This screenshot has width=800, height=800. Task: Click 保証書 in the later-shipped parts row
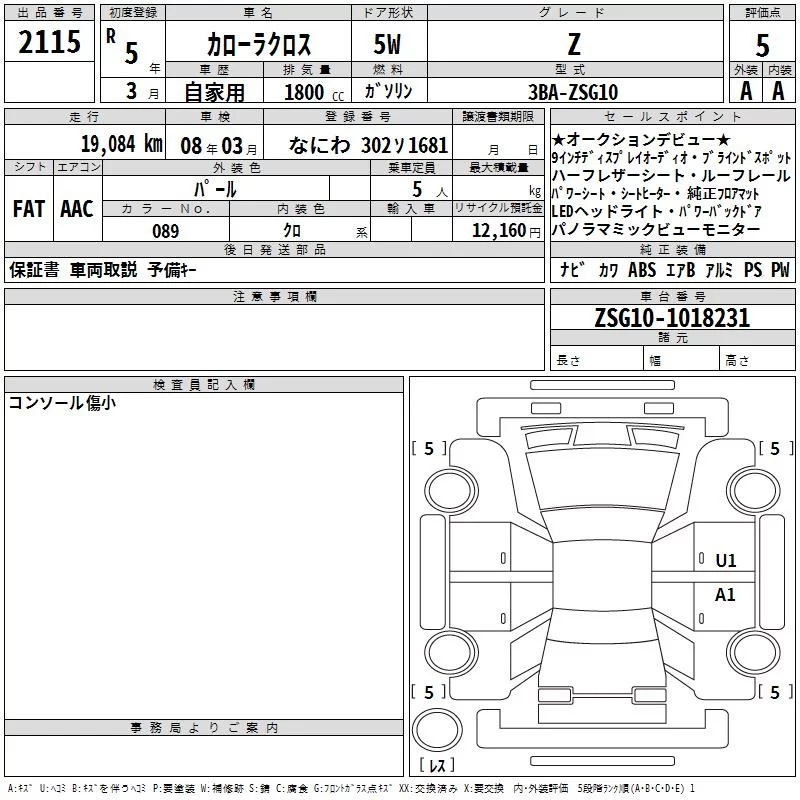(x=34, y=270)
